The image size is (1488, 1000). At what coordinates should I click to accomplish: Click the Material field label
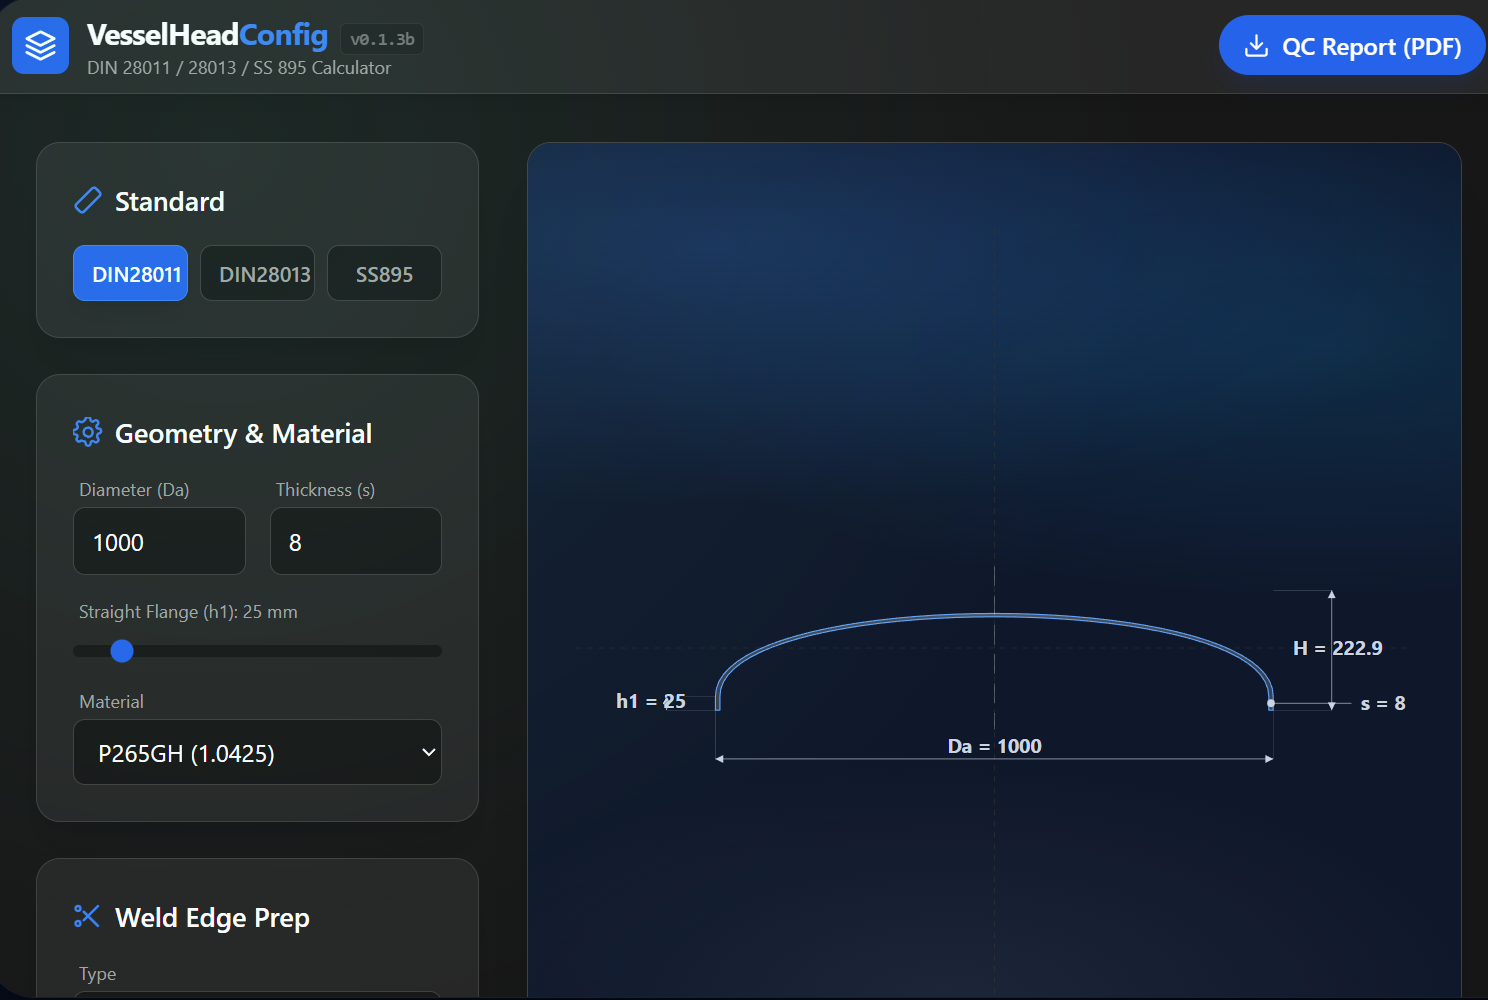click(111, 702)
